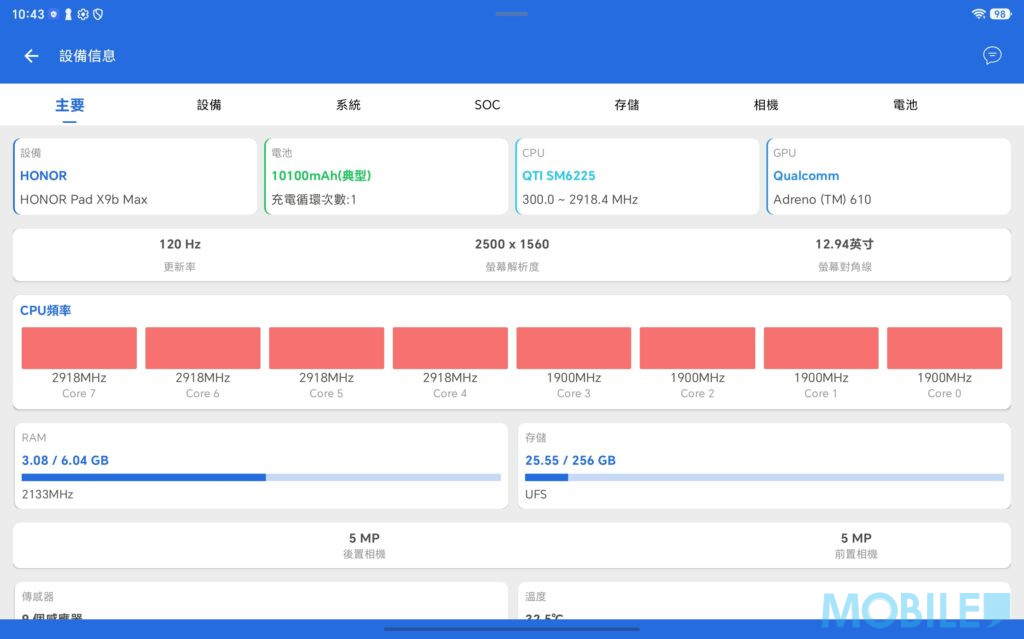Click the 120 Hz refresh rate value
Viewport: 1024px width, 639px height.
tap(180, 244)
